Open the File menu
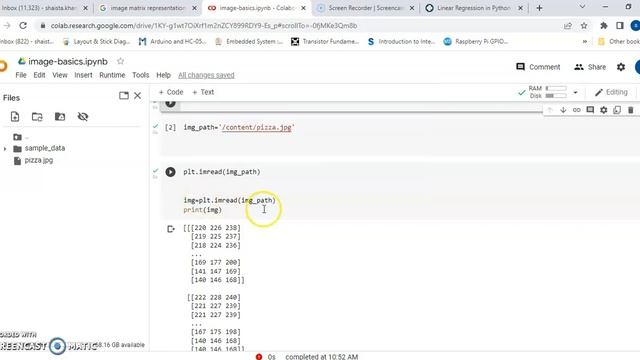Screen dimensions: 640x360 pos(21,75)
